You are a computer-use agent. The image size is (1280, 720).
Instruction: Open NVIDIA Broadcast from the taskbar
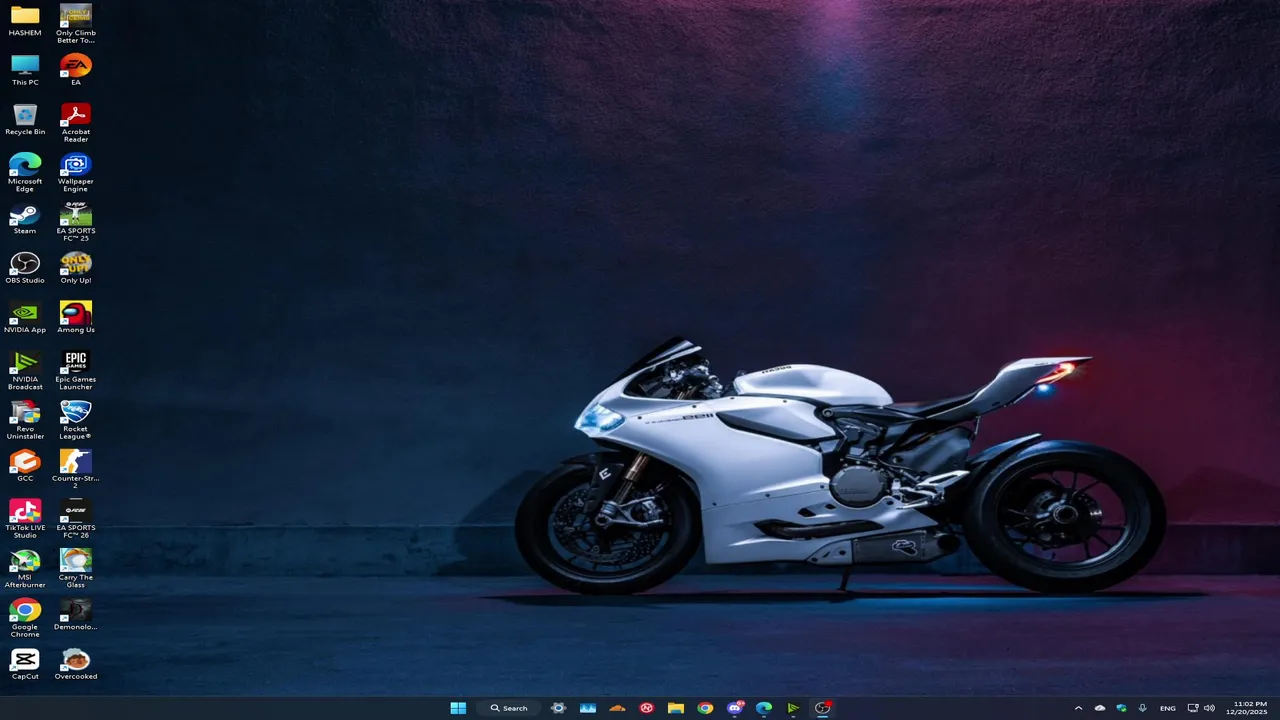(793, 708)
